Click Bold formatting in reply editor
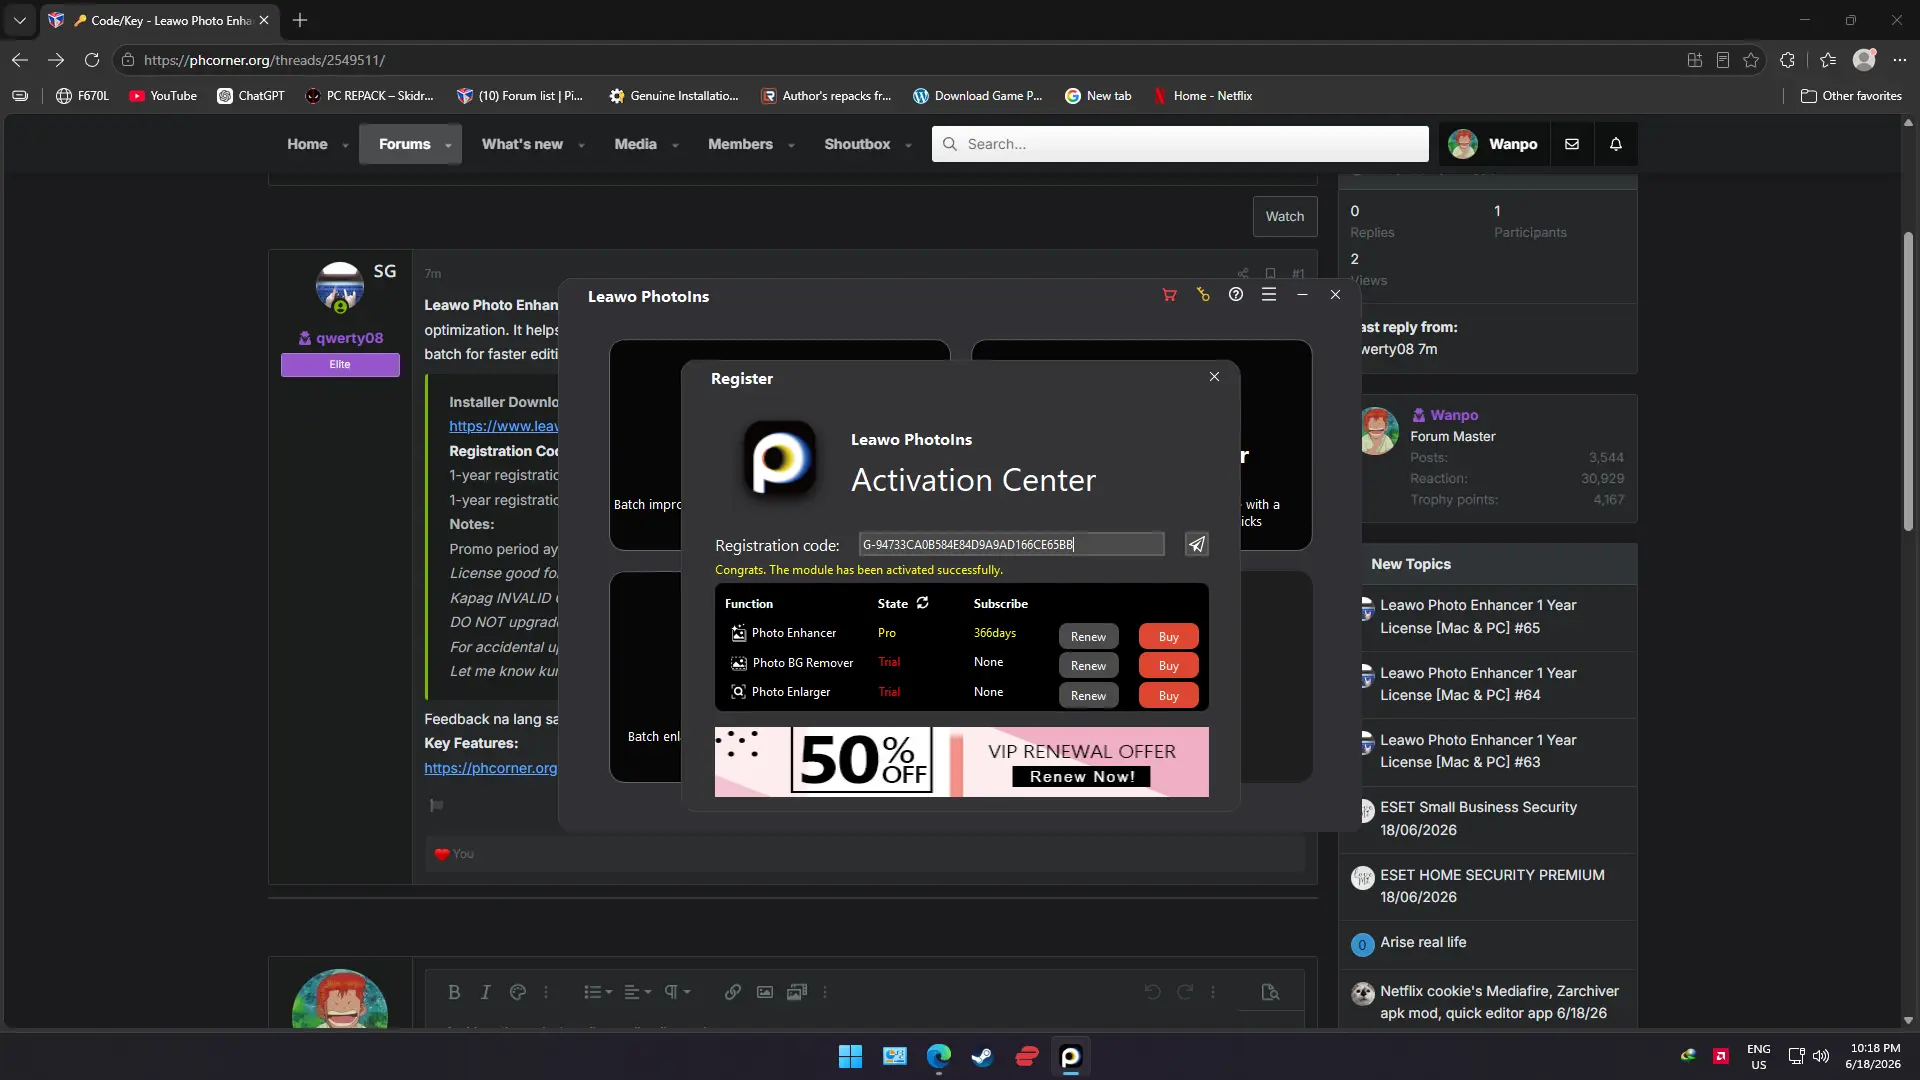The height and width of the screenshot is (1080, 1920). [x=454, y=992]
